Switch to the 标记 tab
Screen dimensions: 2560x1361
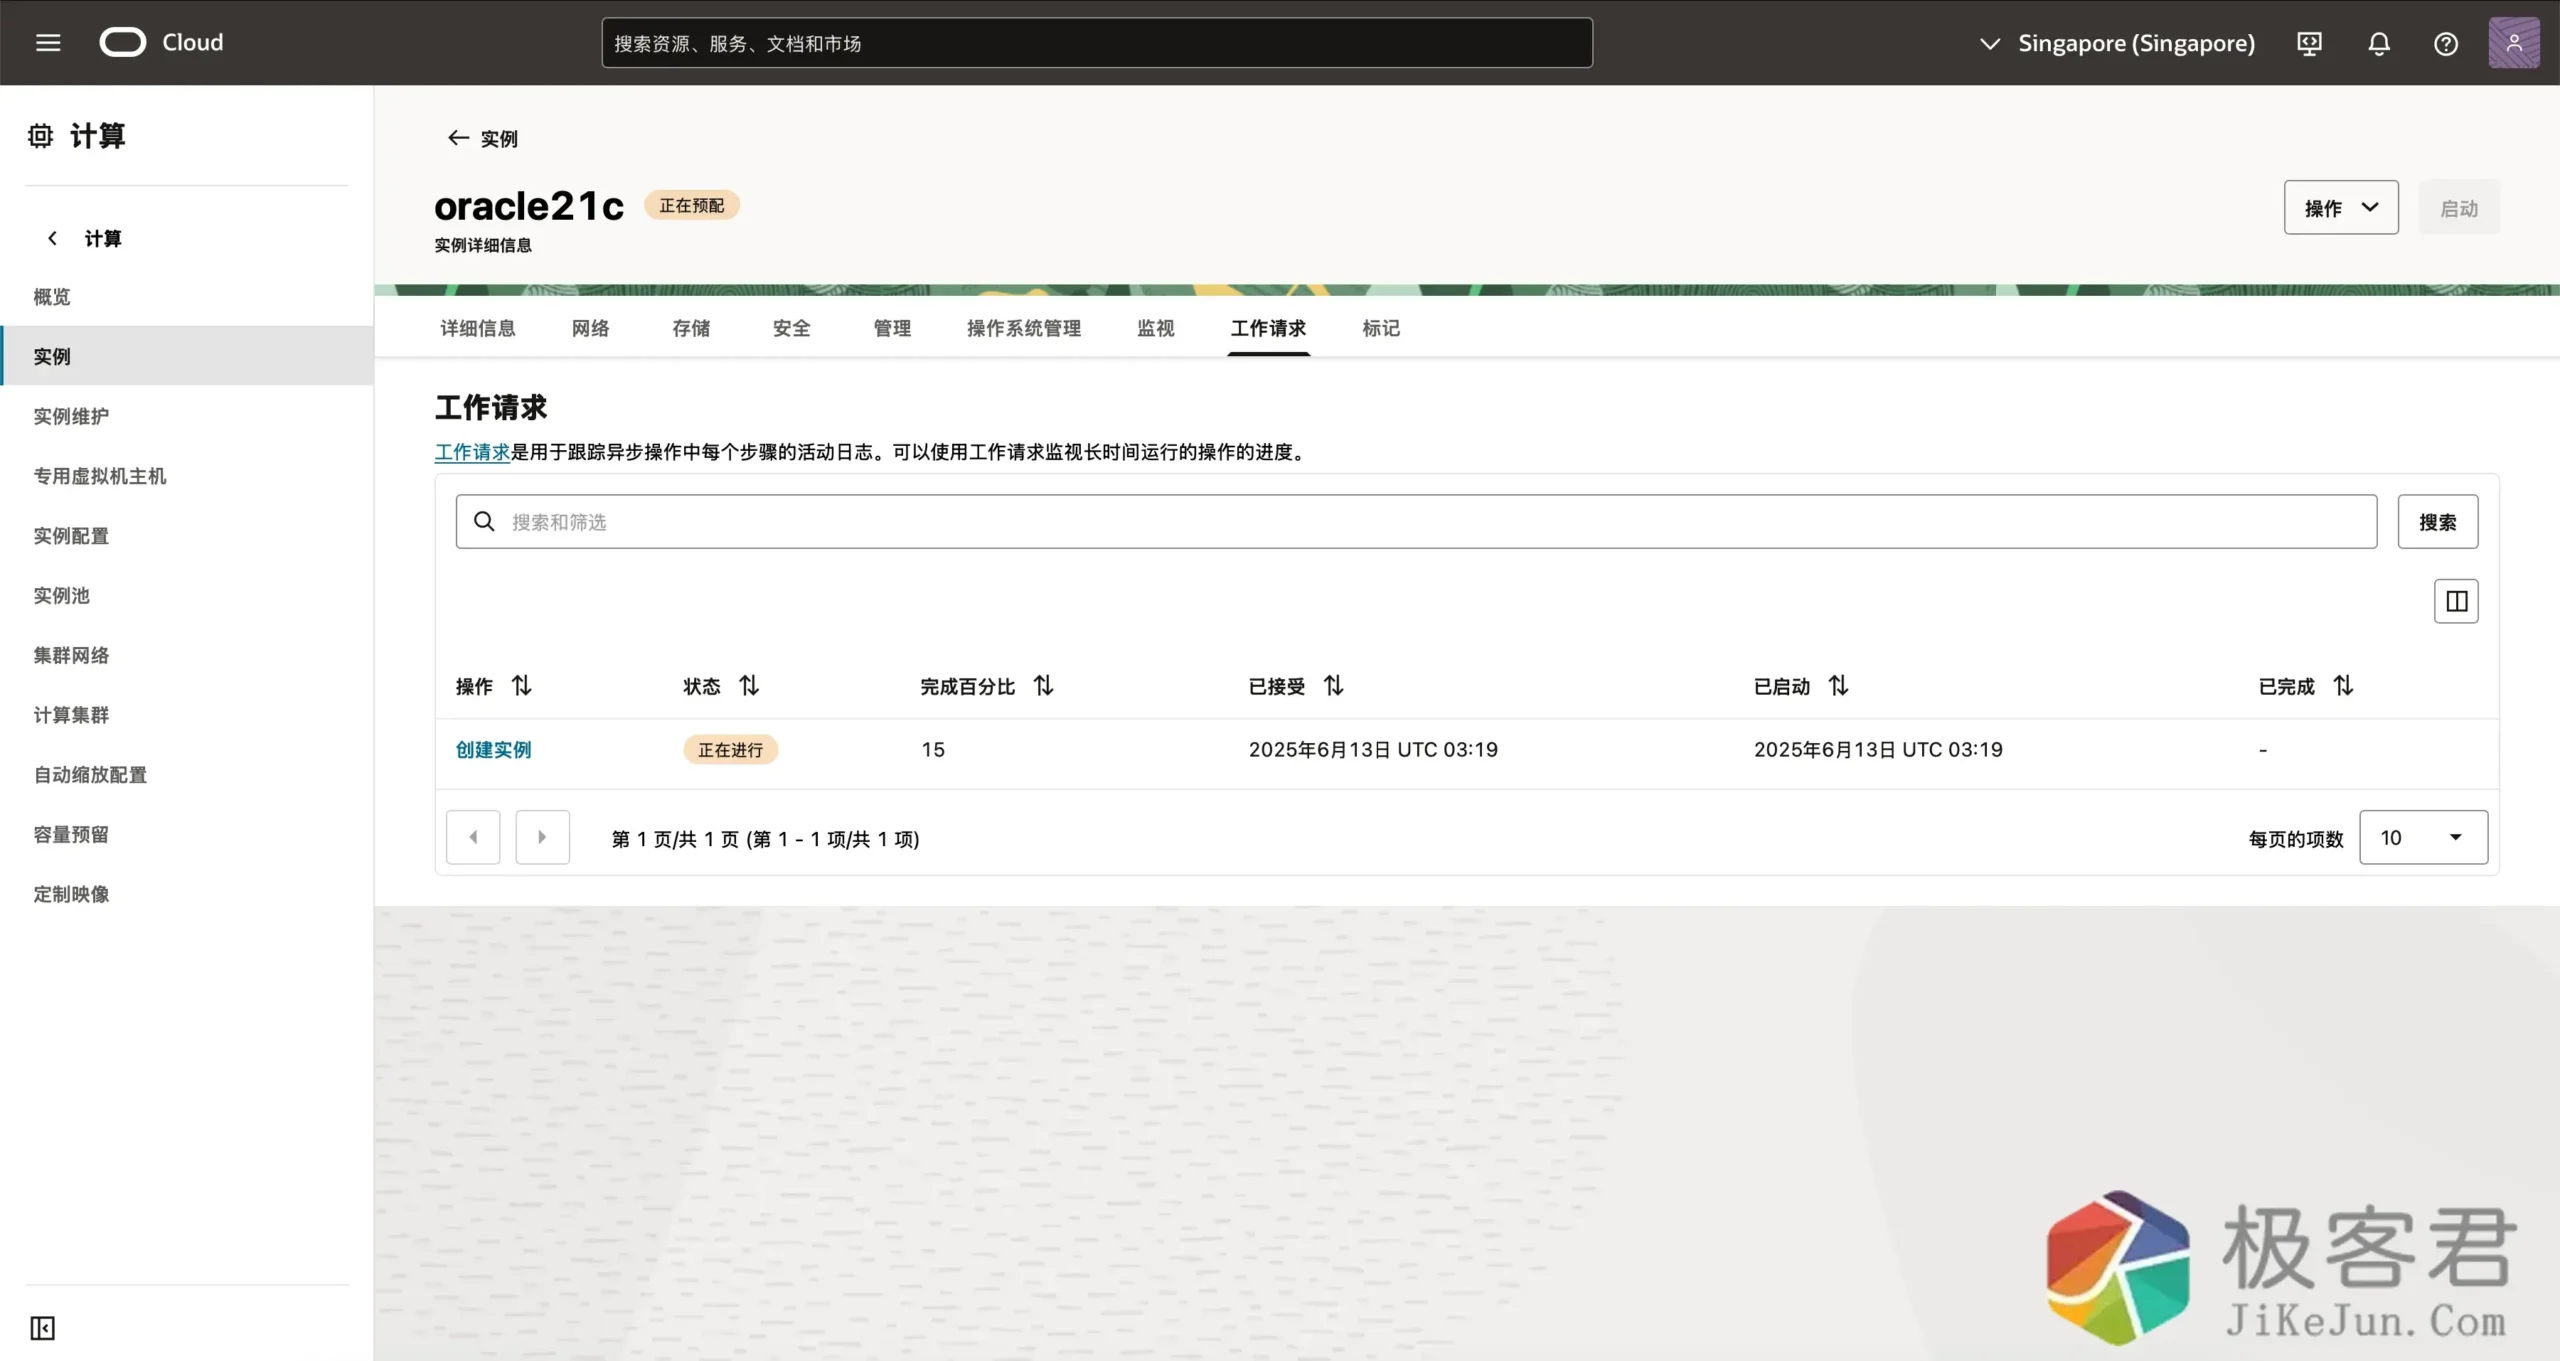(x=1381, y=328)
